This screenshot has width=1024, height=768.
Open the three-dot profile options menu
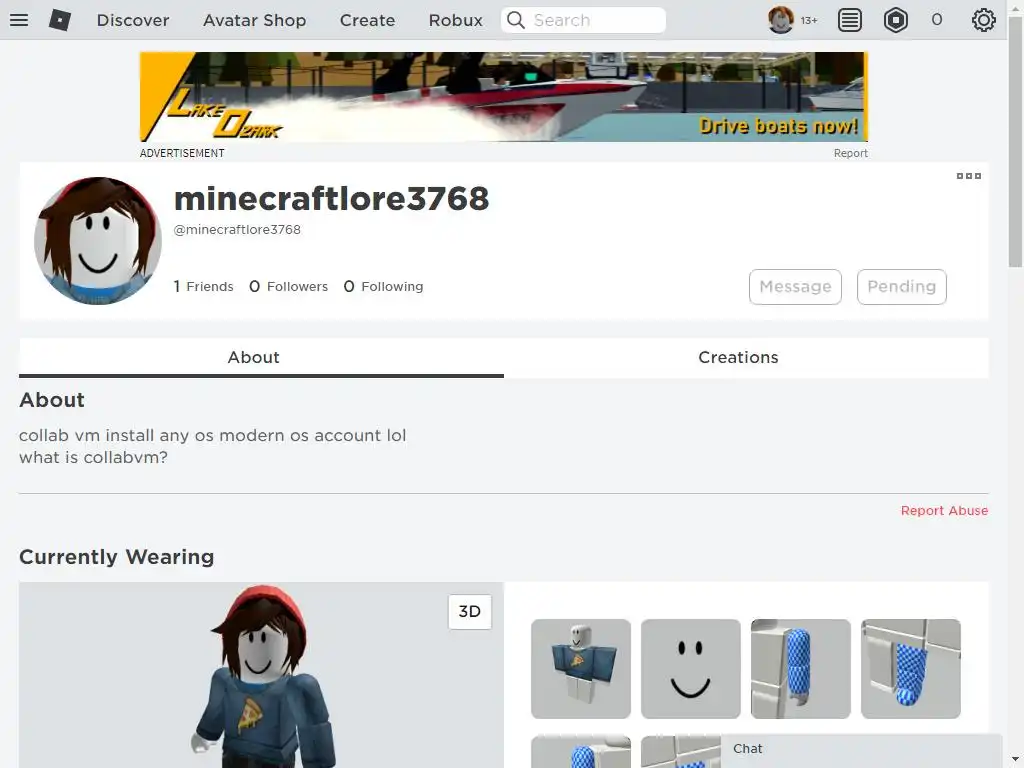click(968, 176)
